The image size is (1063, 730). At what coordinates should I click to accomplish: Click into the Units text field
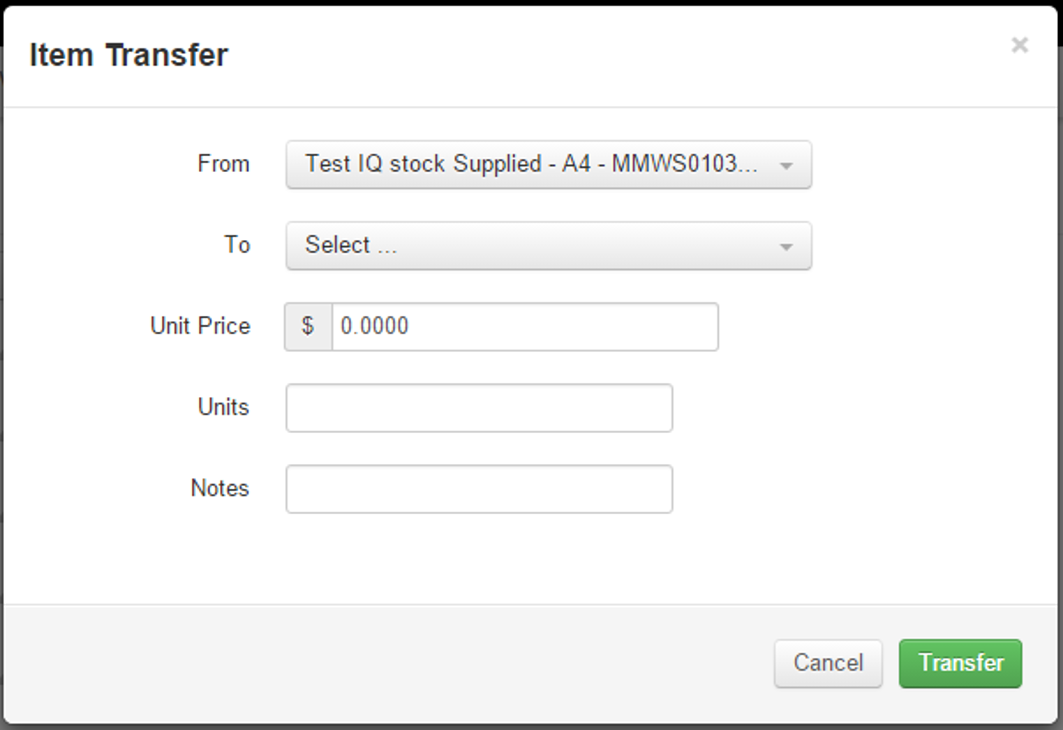[x=479, y=408]
